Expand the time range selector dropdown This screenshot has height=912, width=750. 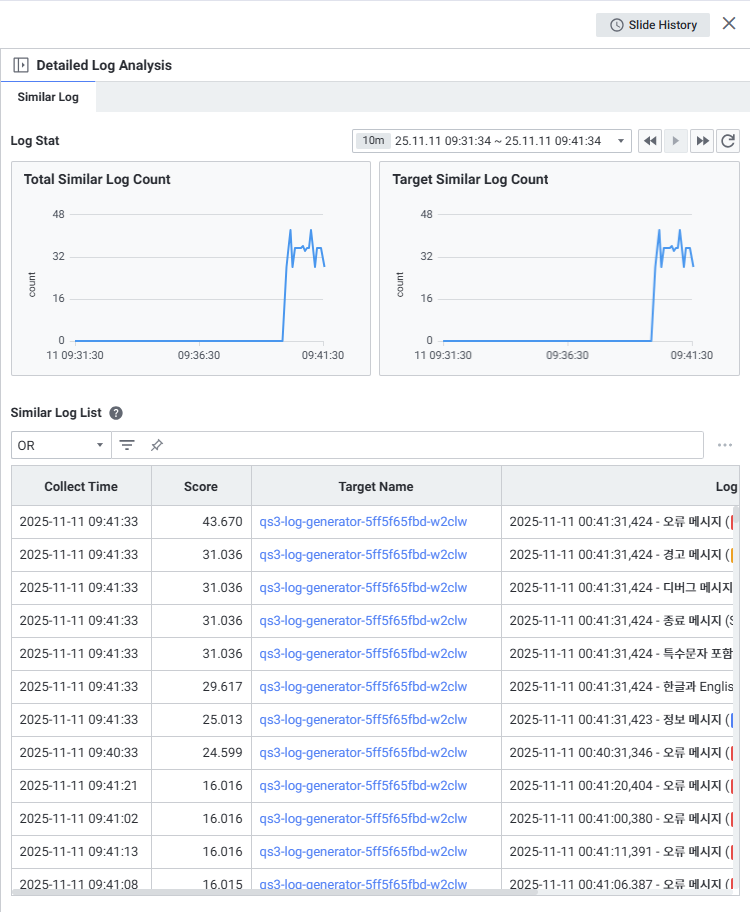tap(622, 141)
